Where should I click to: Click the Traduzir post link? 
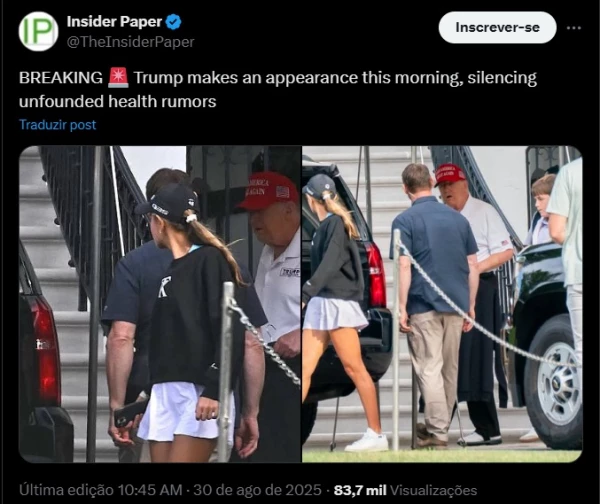(57, 125)
